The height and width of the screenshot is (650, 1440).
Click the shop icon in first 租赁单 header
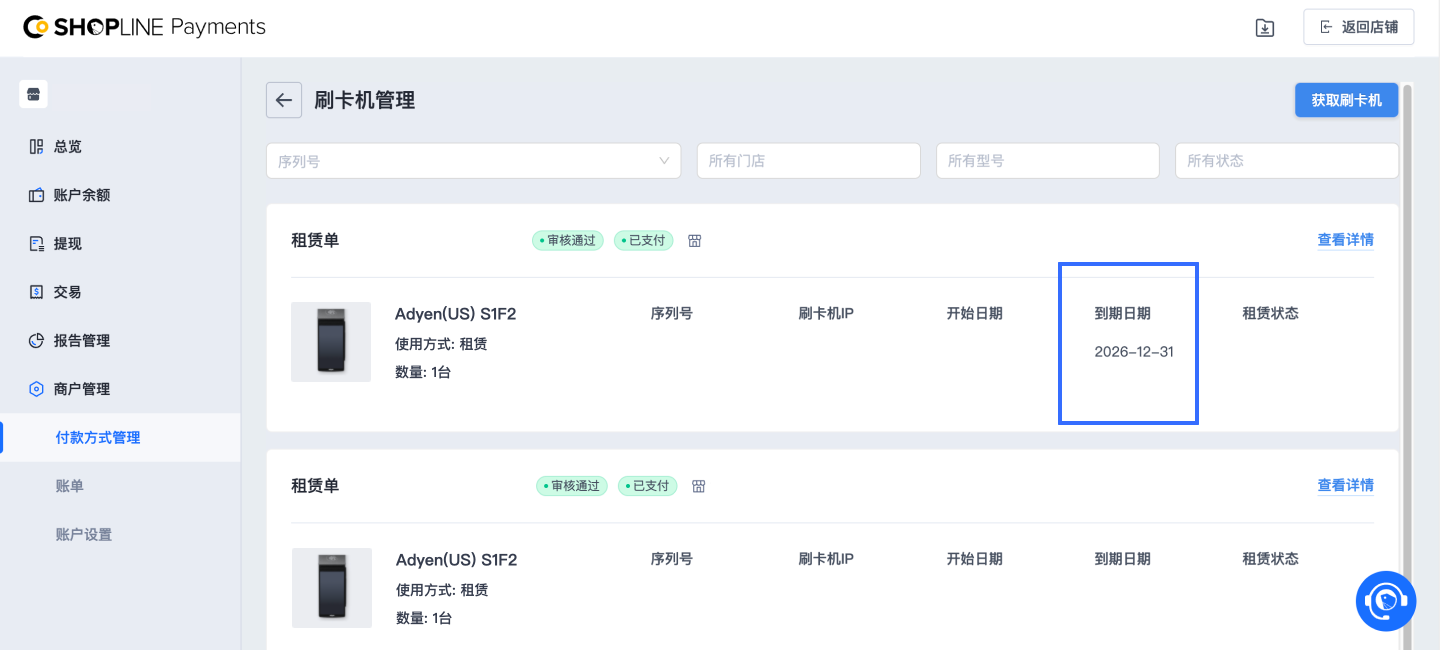(695, 241)
